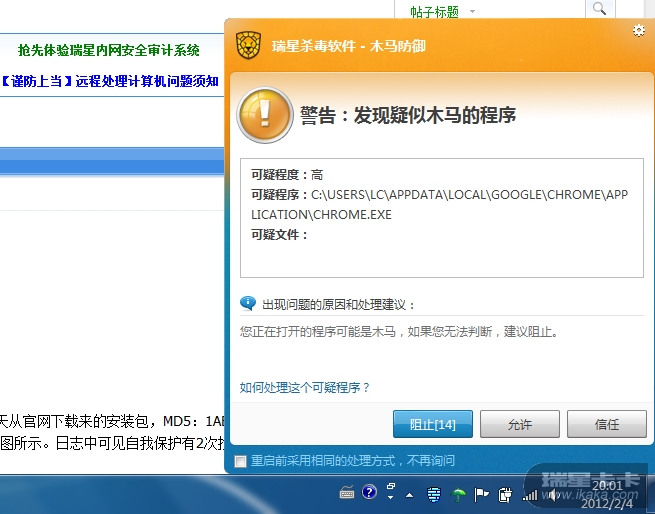The image size is (655, 514).
Task: Open the blue shield tray icon
Action: 434,495
